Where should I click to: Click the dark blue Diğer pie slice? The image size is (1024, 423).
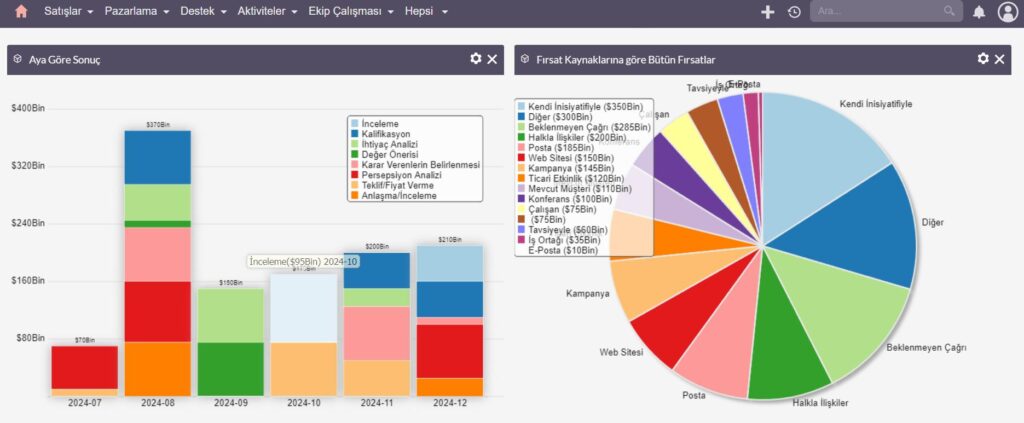tap(856, 228)
